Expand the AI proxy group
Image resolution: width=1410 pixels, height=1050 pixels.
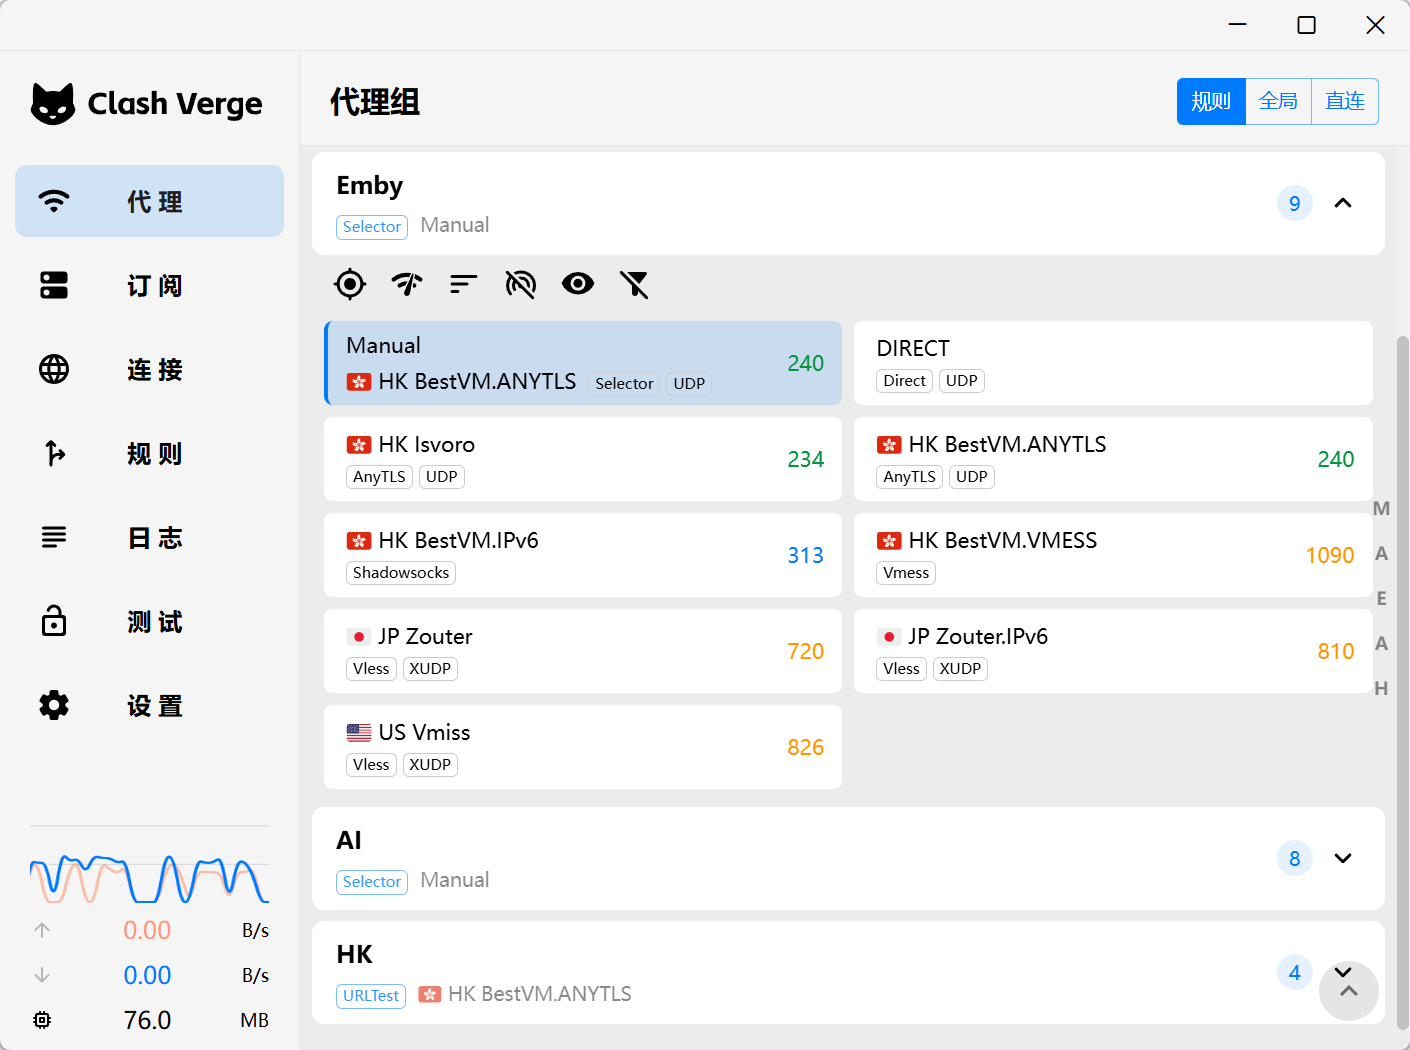click(x=1343, y=858)
